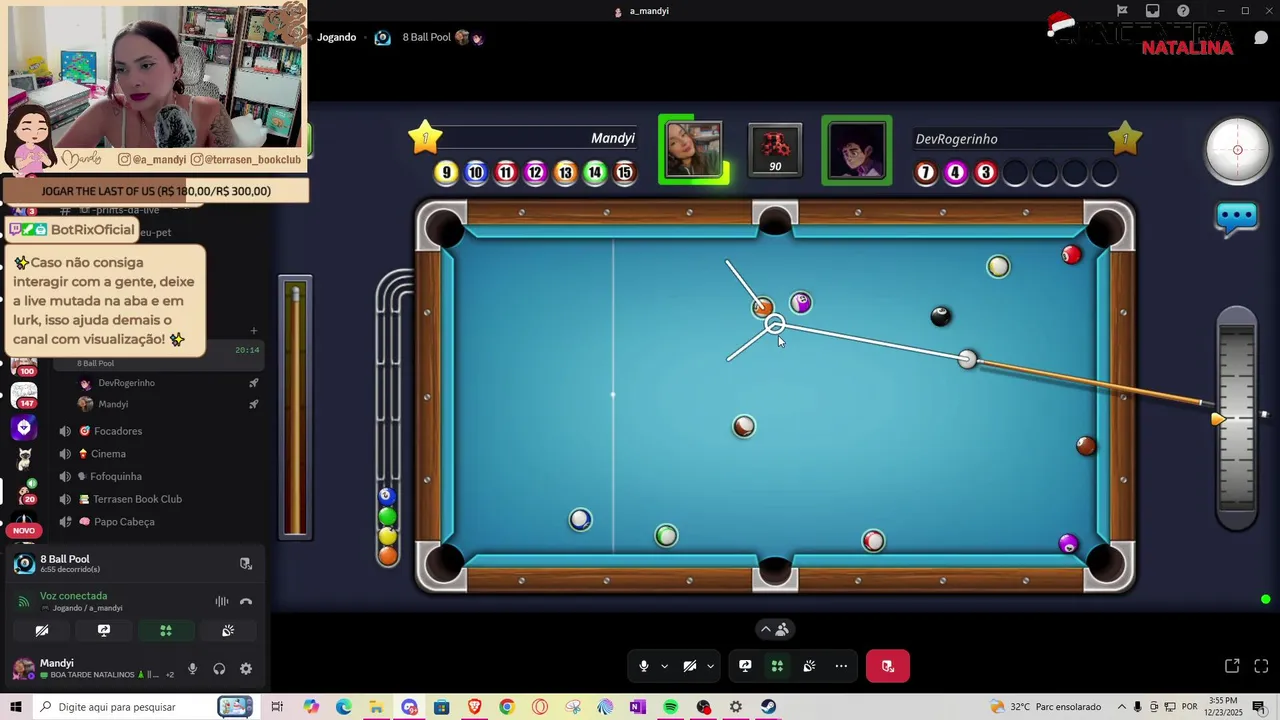Select Mandyi in voice channel list
The width and height of the screenshot is (1280, 720).
168,404
